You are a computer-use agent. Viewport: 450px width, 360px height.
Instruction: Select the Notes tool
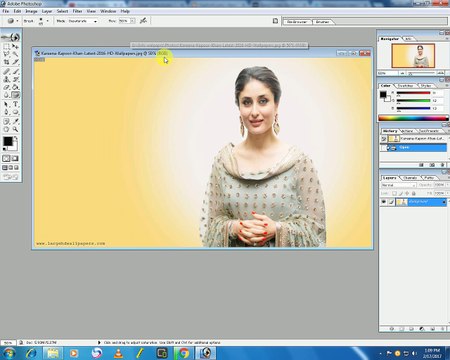tap(6, 122)
